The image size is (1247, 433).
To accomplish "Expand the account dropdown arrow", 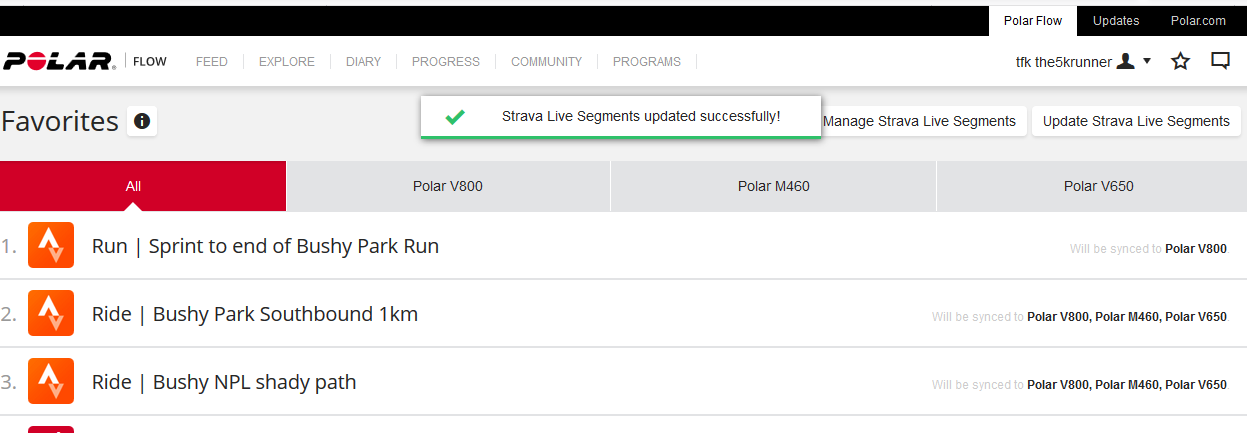I will pos(1147,61).
